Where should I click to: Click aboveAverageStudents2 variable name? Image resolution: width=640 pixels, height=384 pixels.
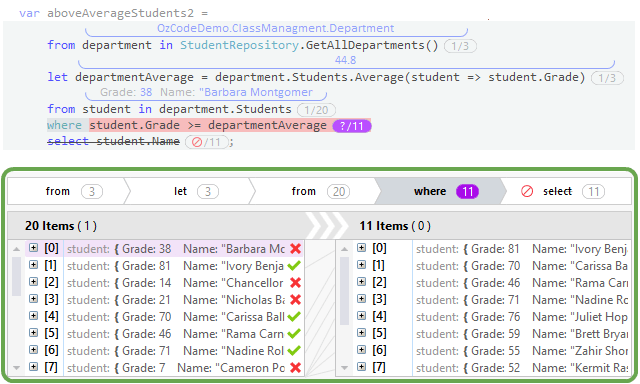pyautogui.click(x=120, y=13)
